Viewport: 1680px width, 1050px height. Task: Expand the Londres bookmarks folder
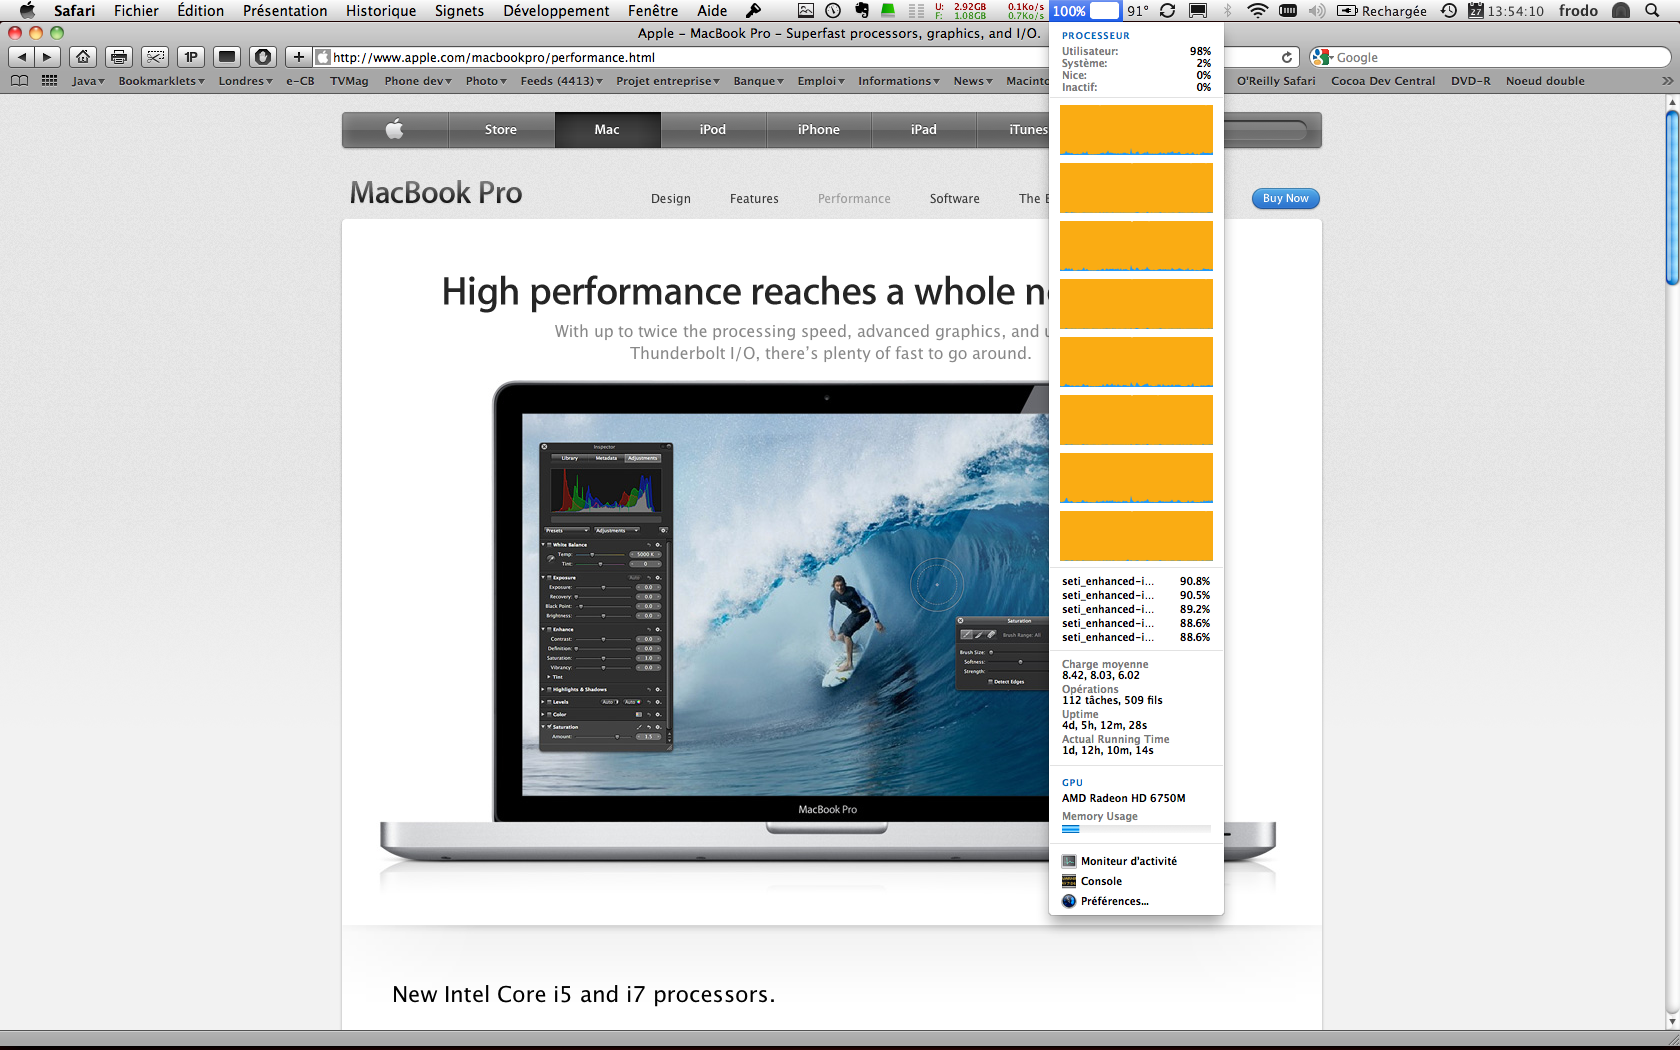[245, 81]
